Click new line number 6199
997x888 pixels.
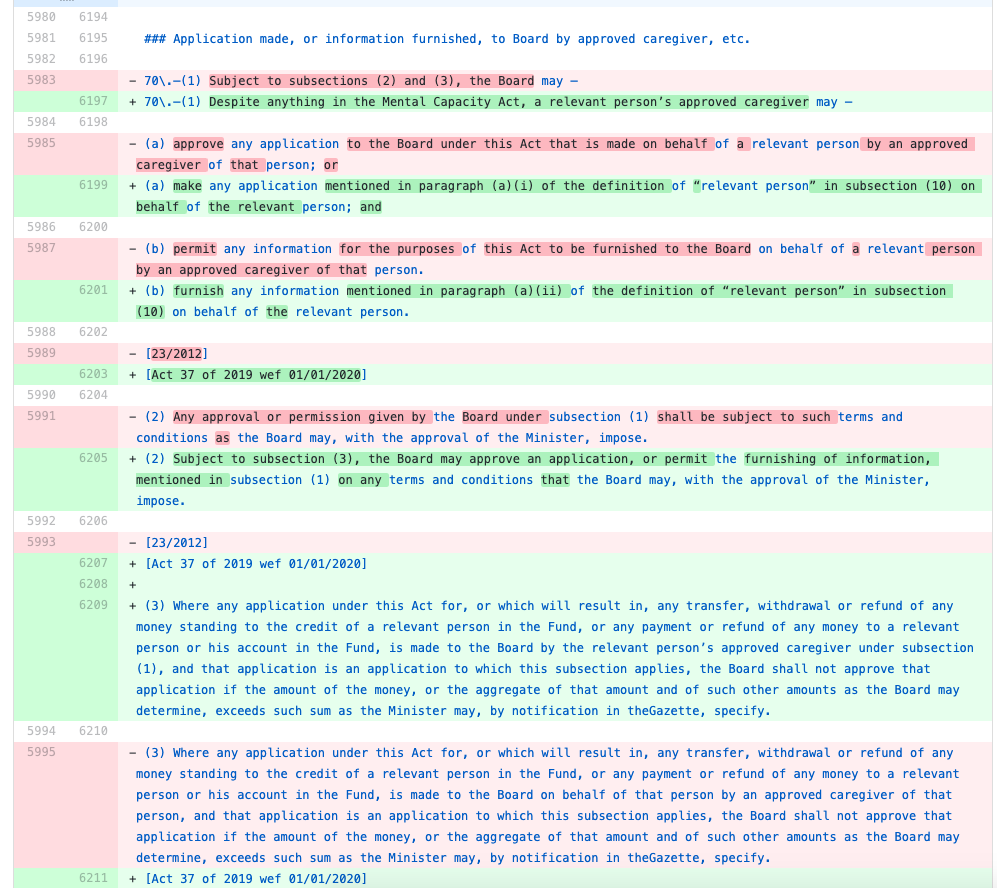point(93,185)
